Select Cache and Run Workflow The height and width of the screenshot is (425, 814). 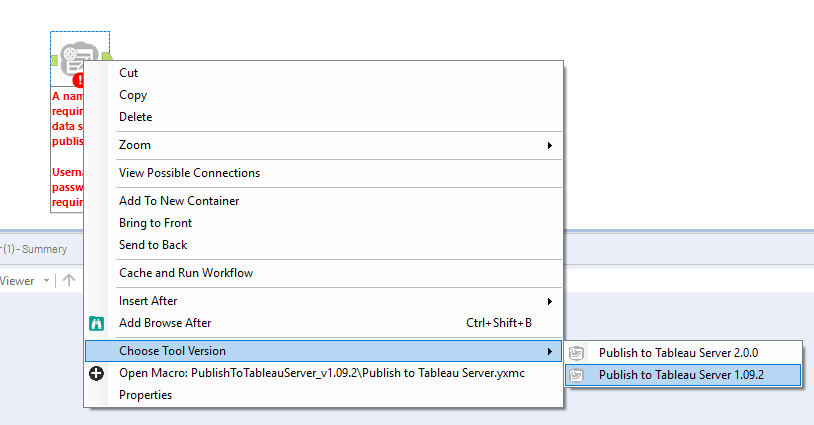click(323, 273)
